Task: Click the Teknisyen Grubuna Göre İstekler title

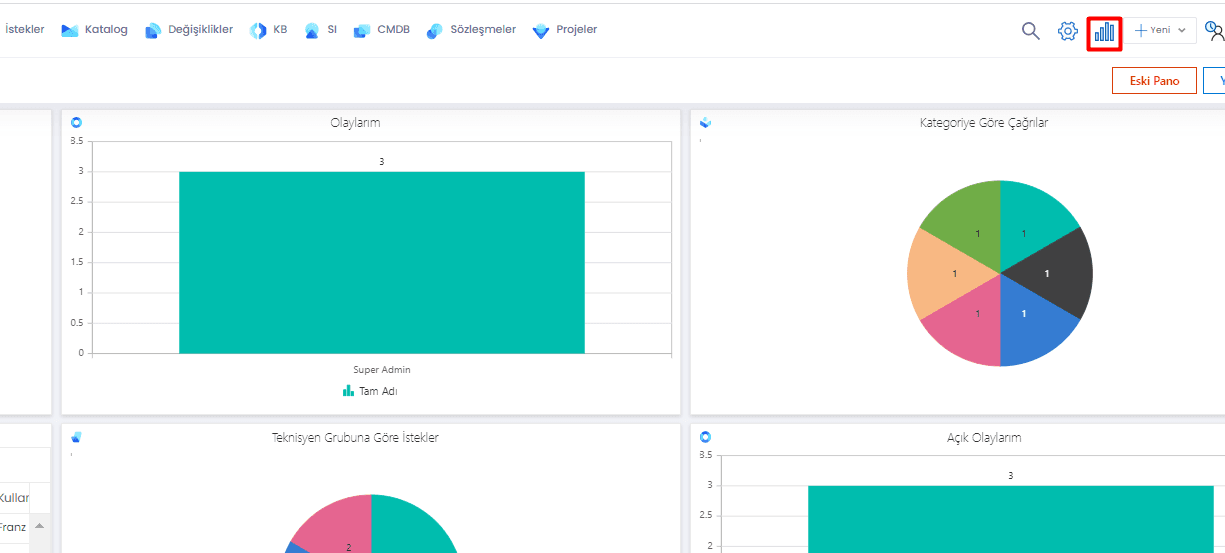Action: (355, 437)
